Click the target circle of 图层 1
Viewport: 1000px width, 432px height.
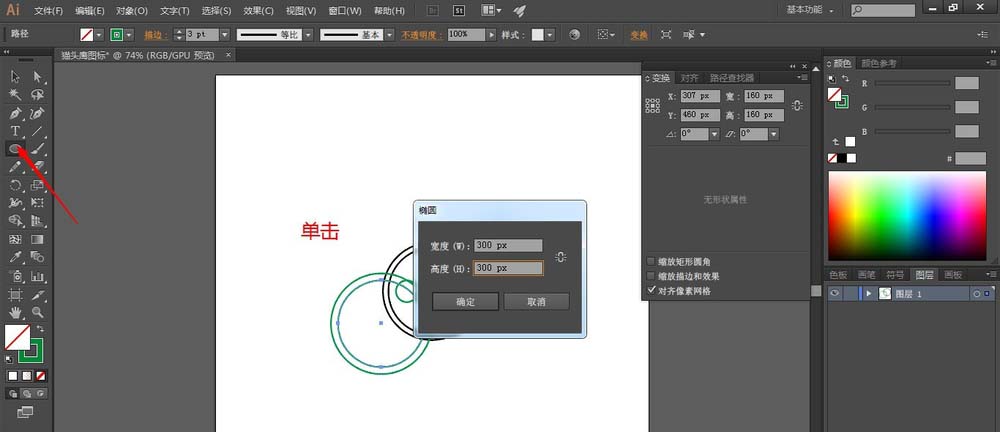click(976, 294)
